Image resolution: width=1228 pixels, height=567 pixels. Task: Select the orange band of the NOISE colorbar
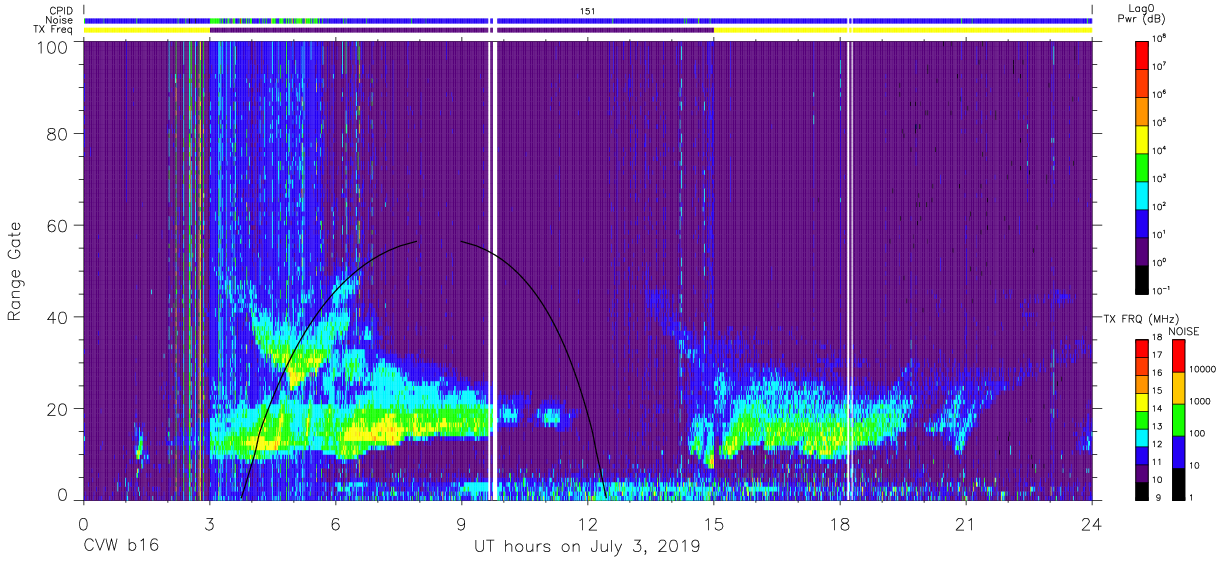[x=1177, y=387]
